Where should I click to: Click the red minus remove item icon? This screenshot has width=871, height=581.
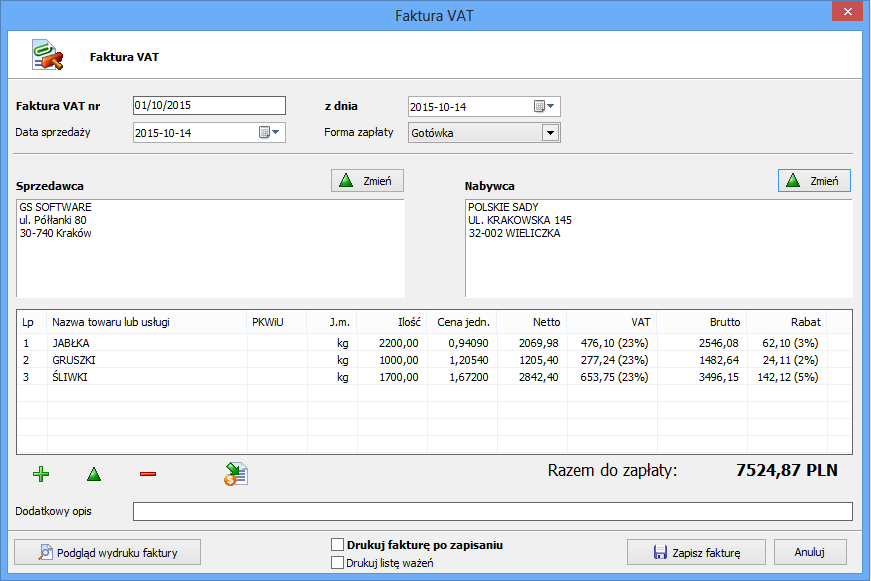[148, 474]
